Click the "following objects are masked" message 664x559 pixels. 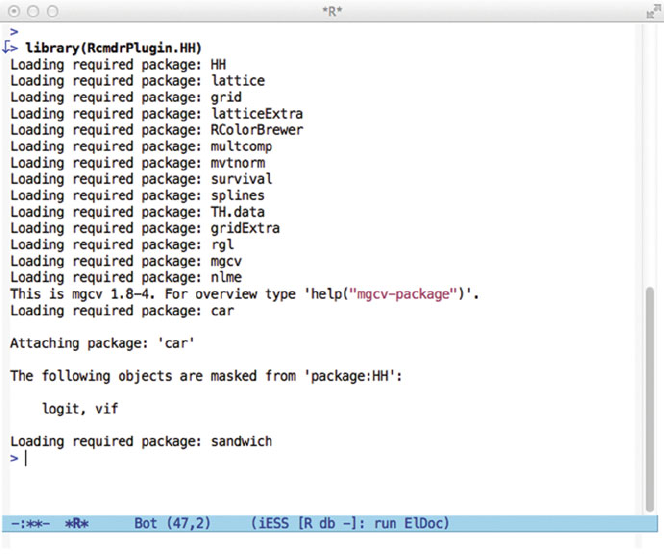pyautogui.click(x=206, y=376)
